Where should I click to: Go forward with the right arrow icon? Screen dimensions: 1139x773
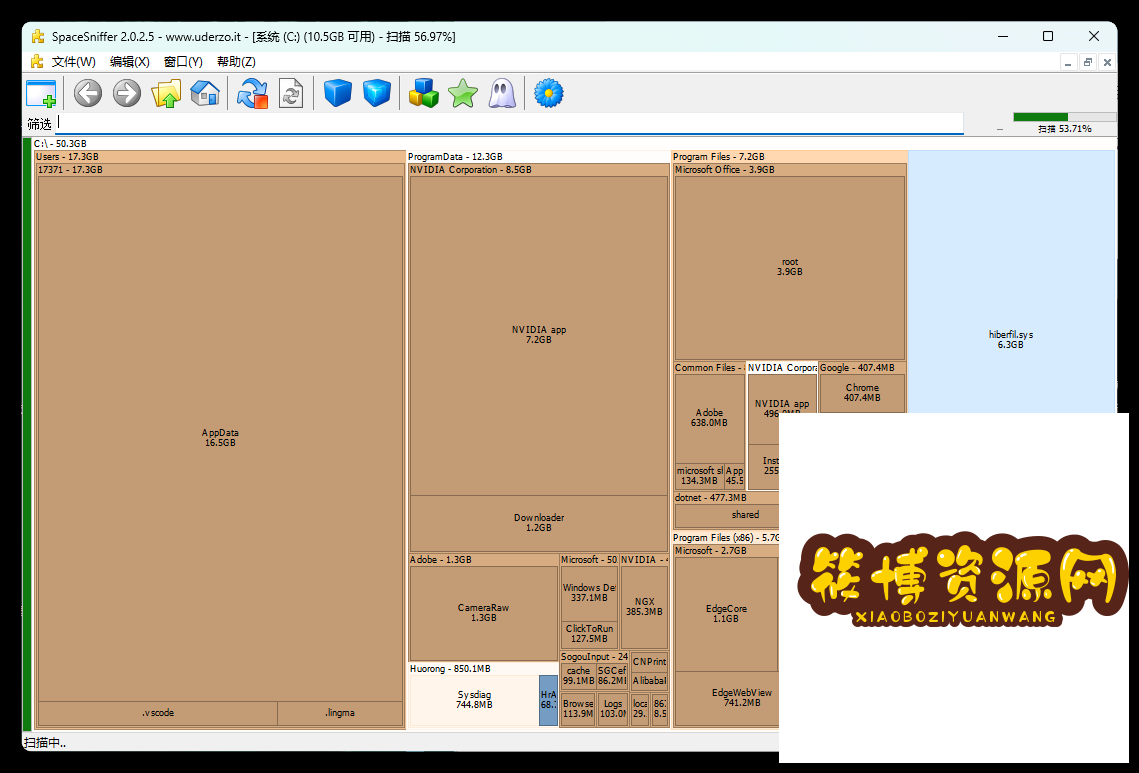(127, 94)
